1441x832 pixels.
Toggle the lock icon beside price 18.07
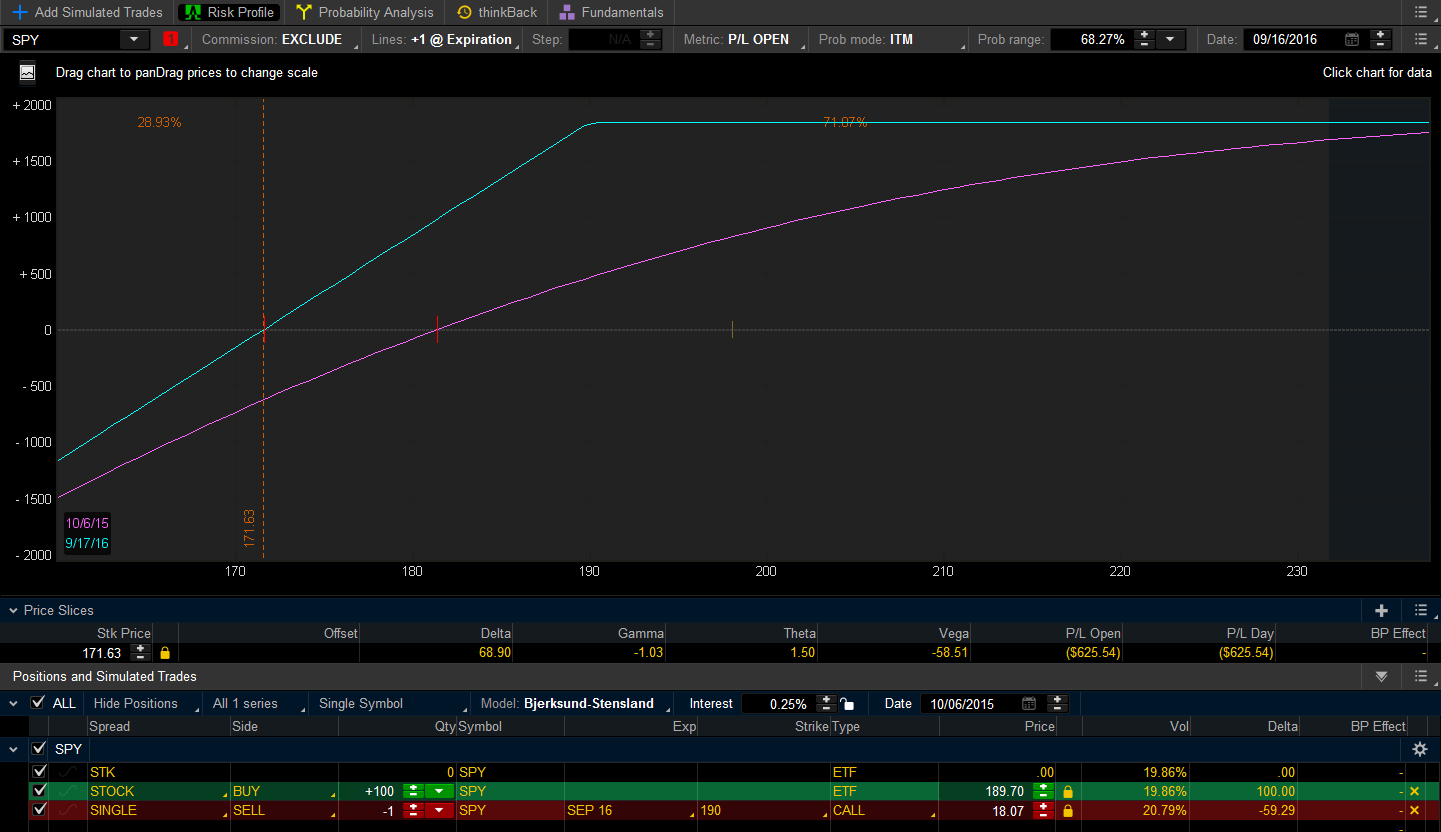click(x=1068, y=811)
